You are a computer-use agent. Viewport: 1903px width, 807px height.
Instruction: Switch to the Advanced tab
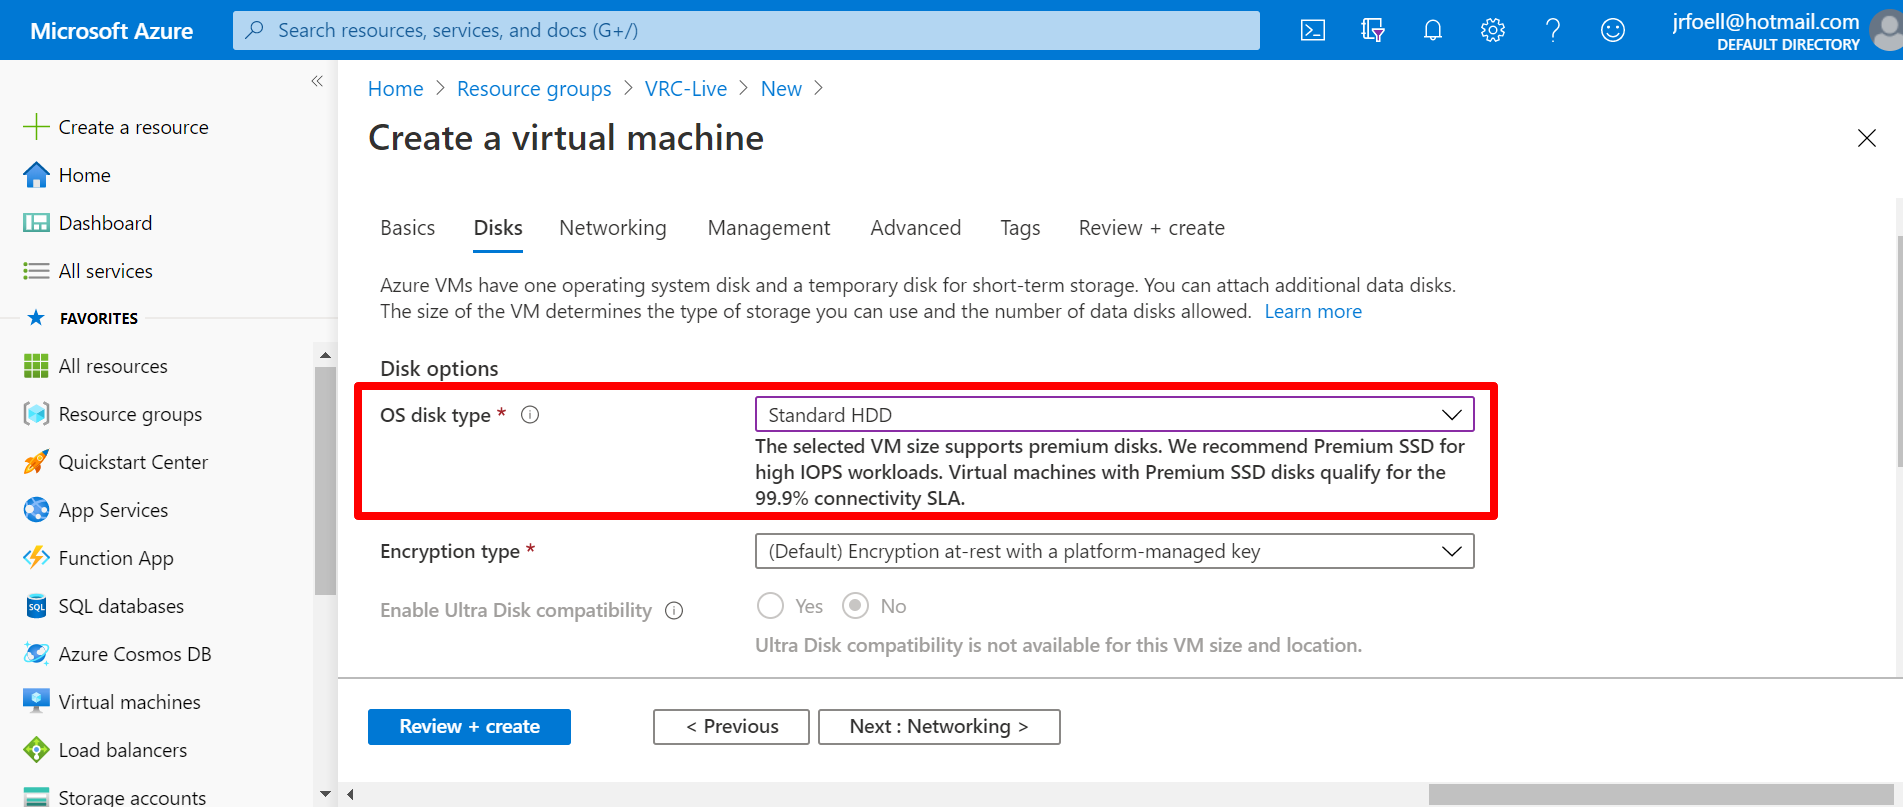916,228
